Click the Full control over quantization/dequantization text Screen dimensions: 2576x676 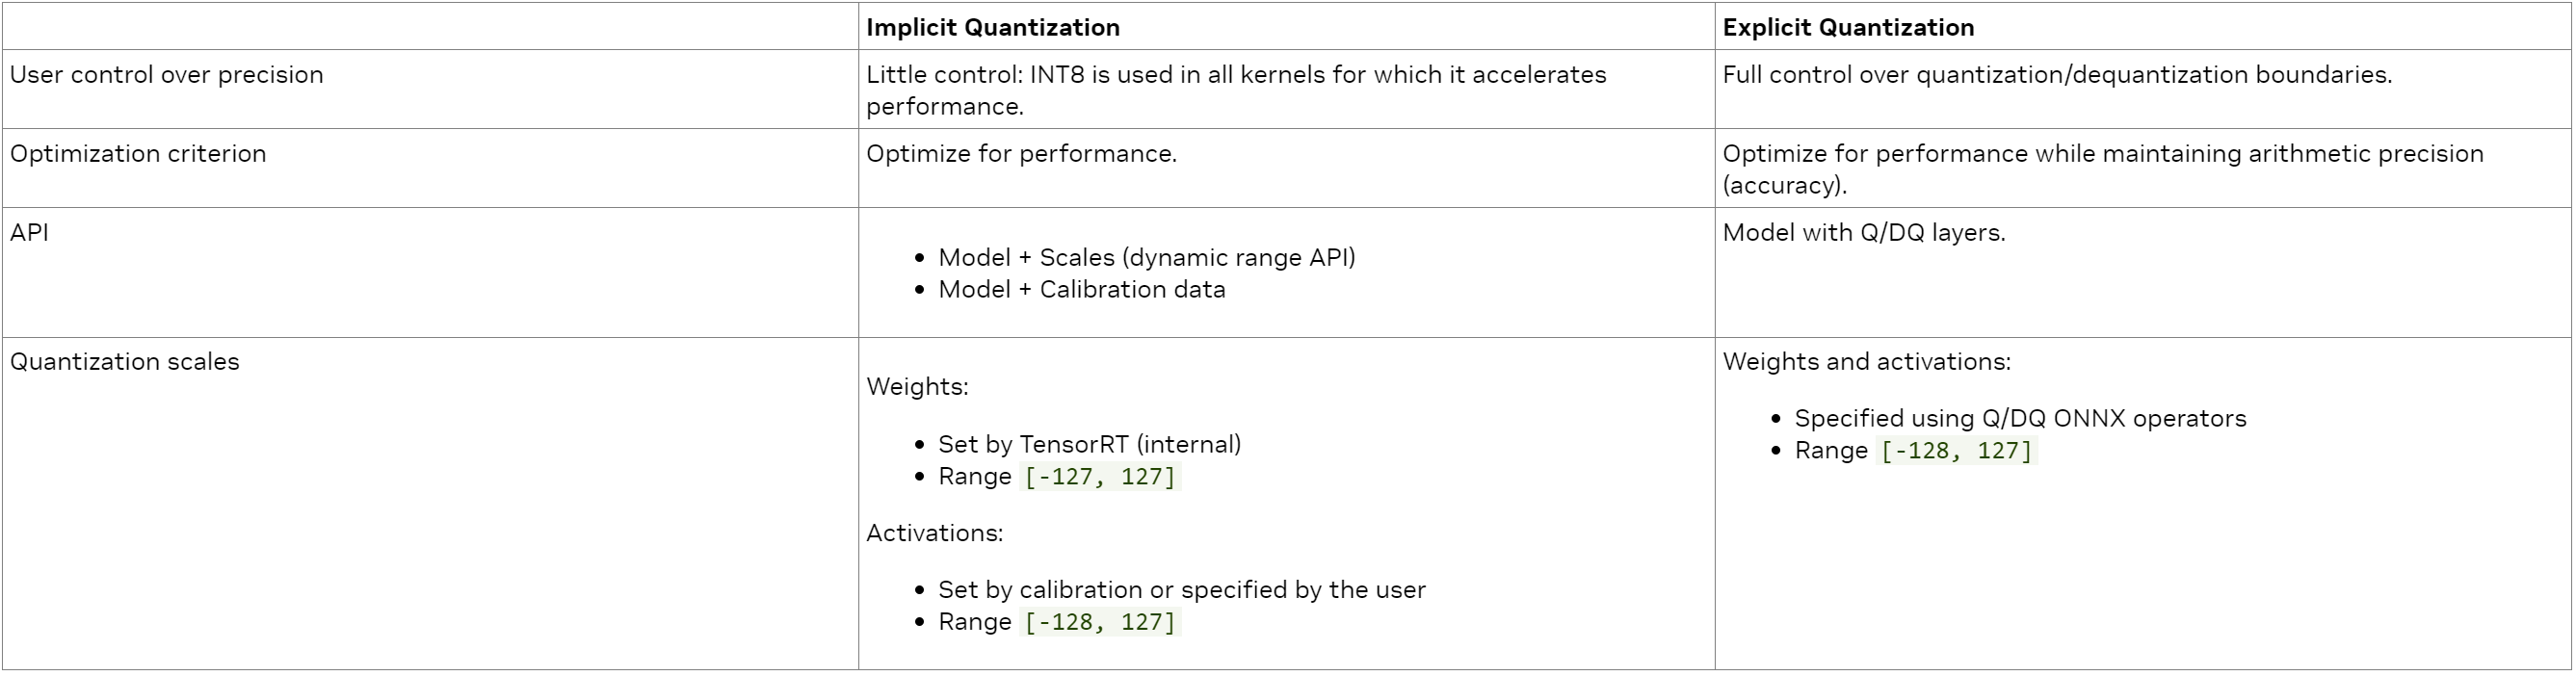(x=2057, y=75)
